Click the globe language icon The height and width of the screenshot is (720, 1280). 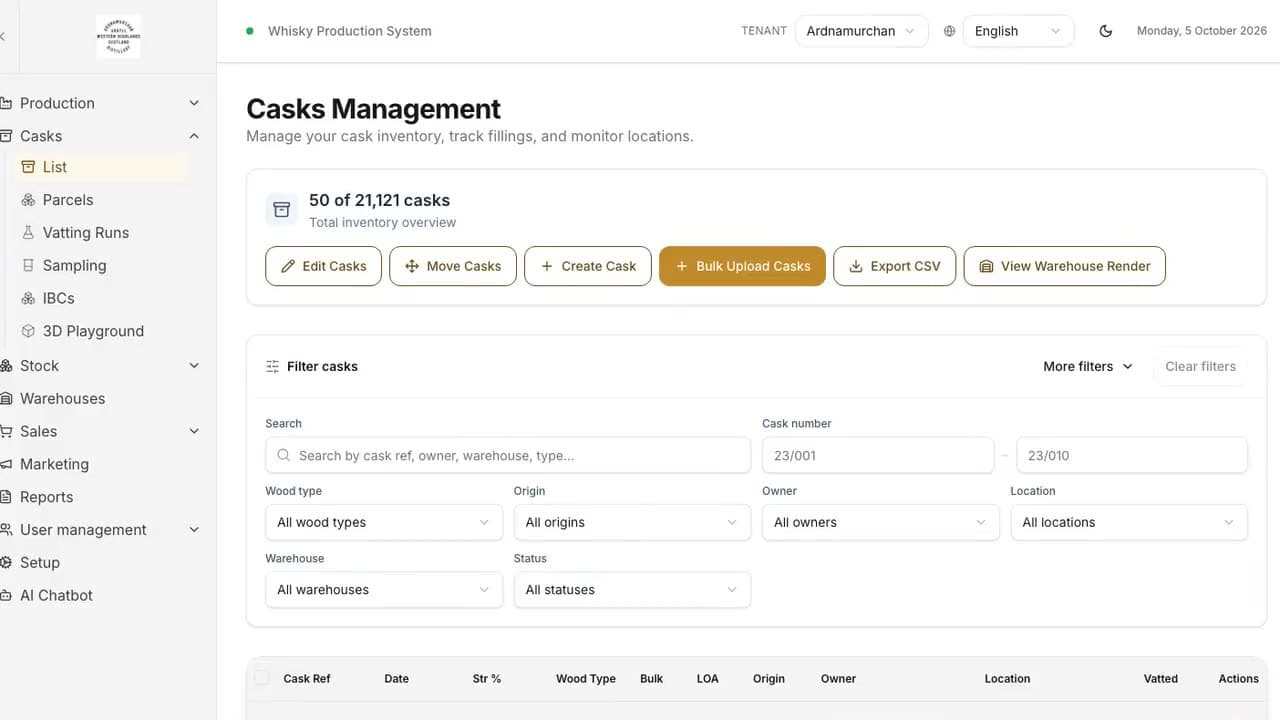tap(949, 31)
